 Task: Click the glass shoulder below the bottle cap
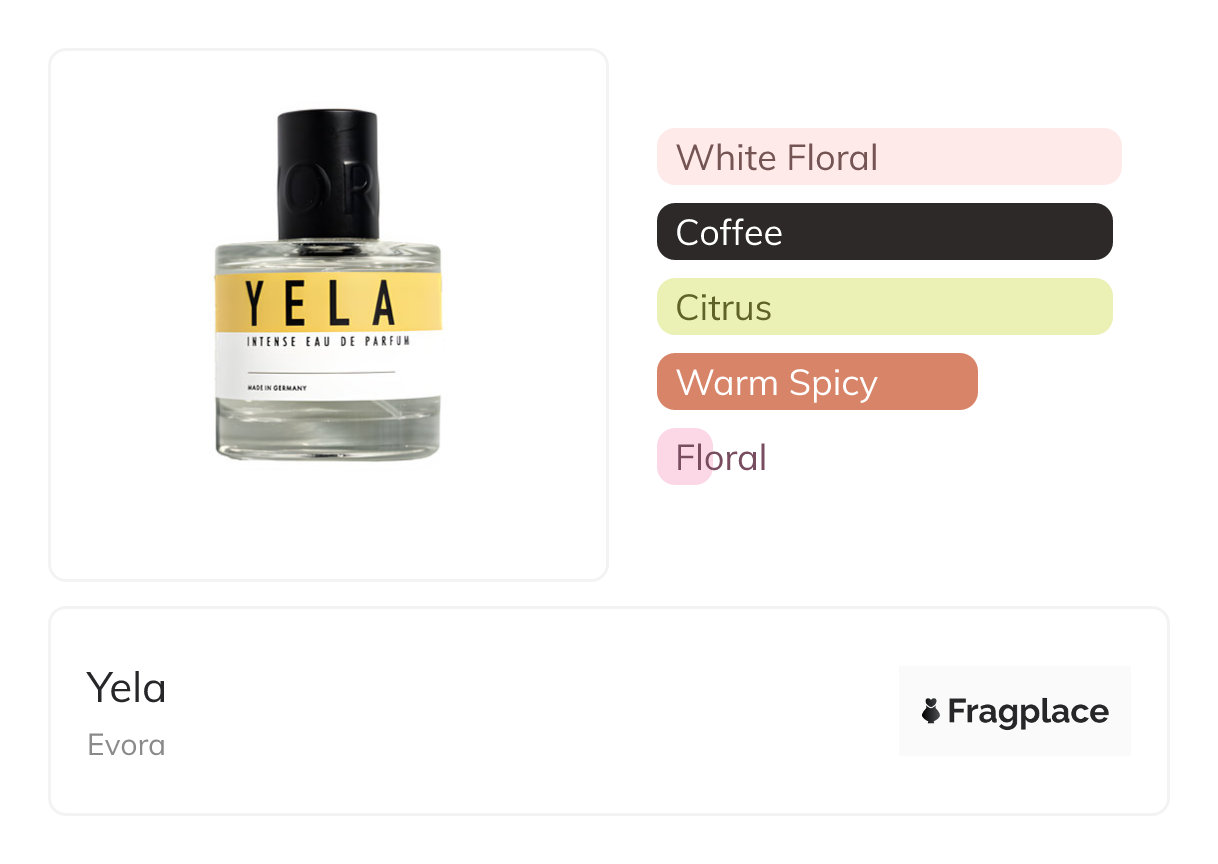[327, 255]
